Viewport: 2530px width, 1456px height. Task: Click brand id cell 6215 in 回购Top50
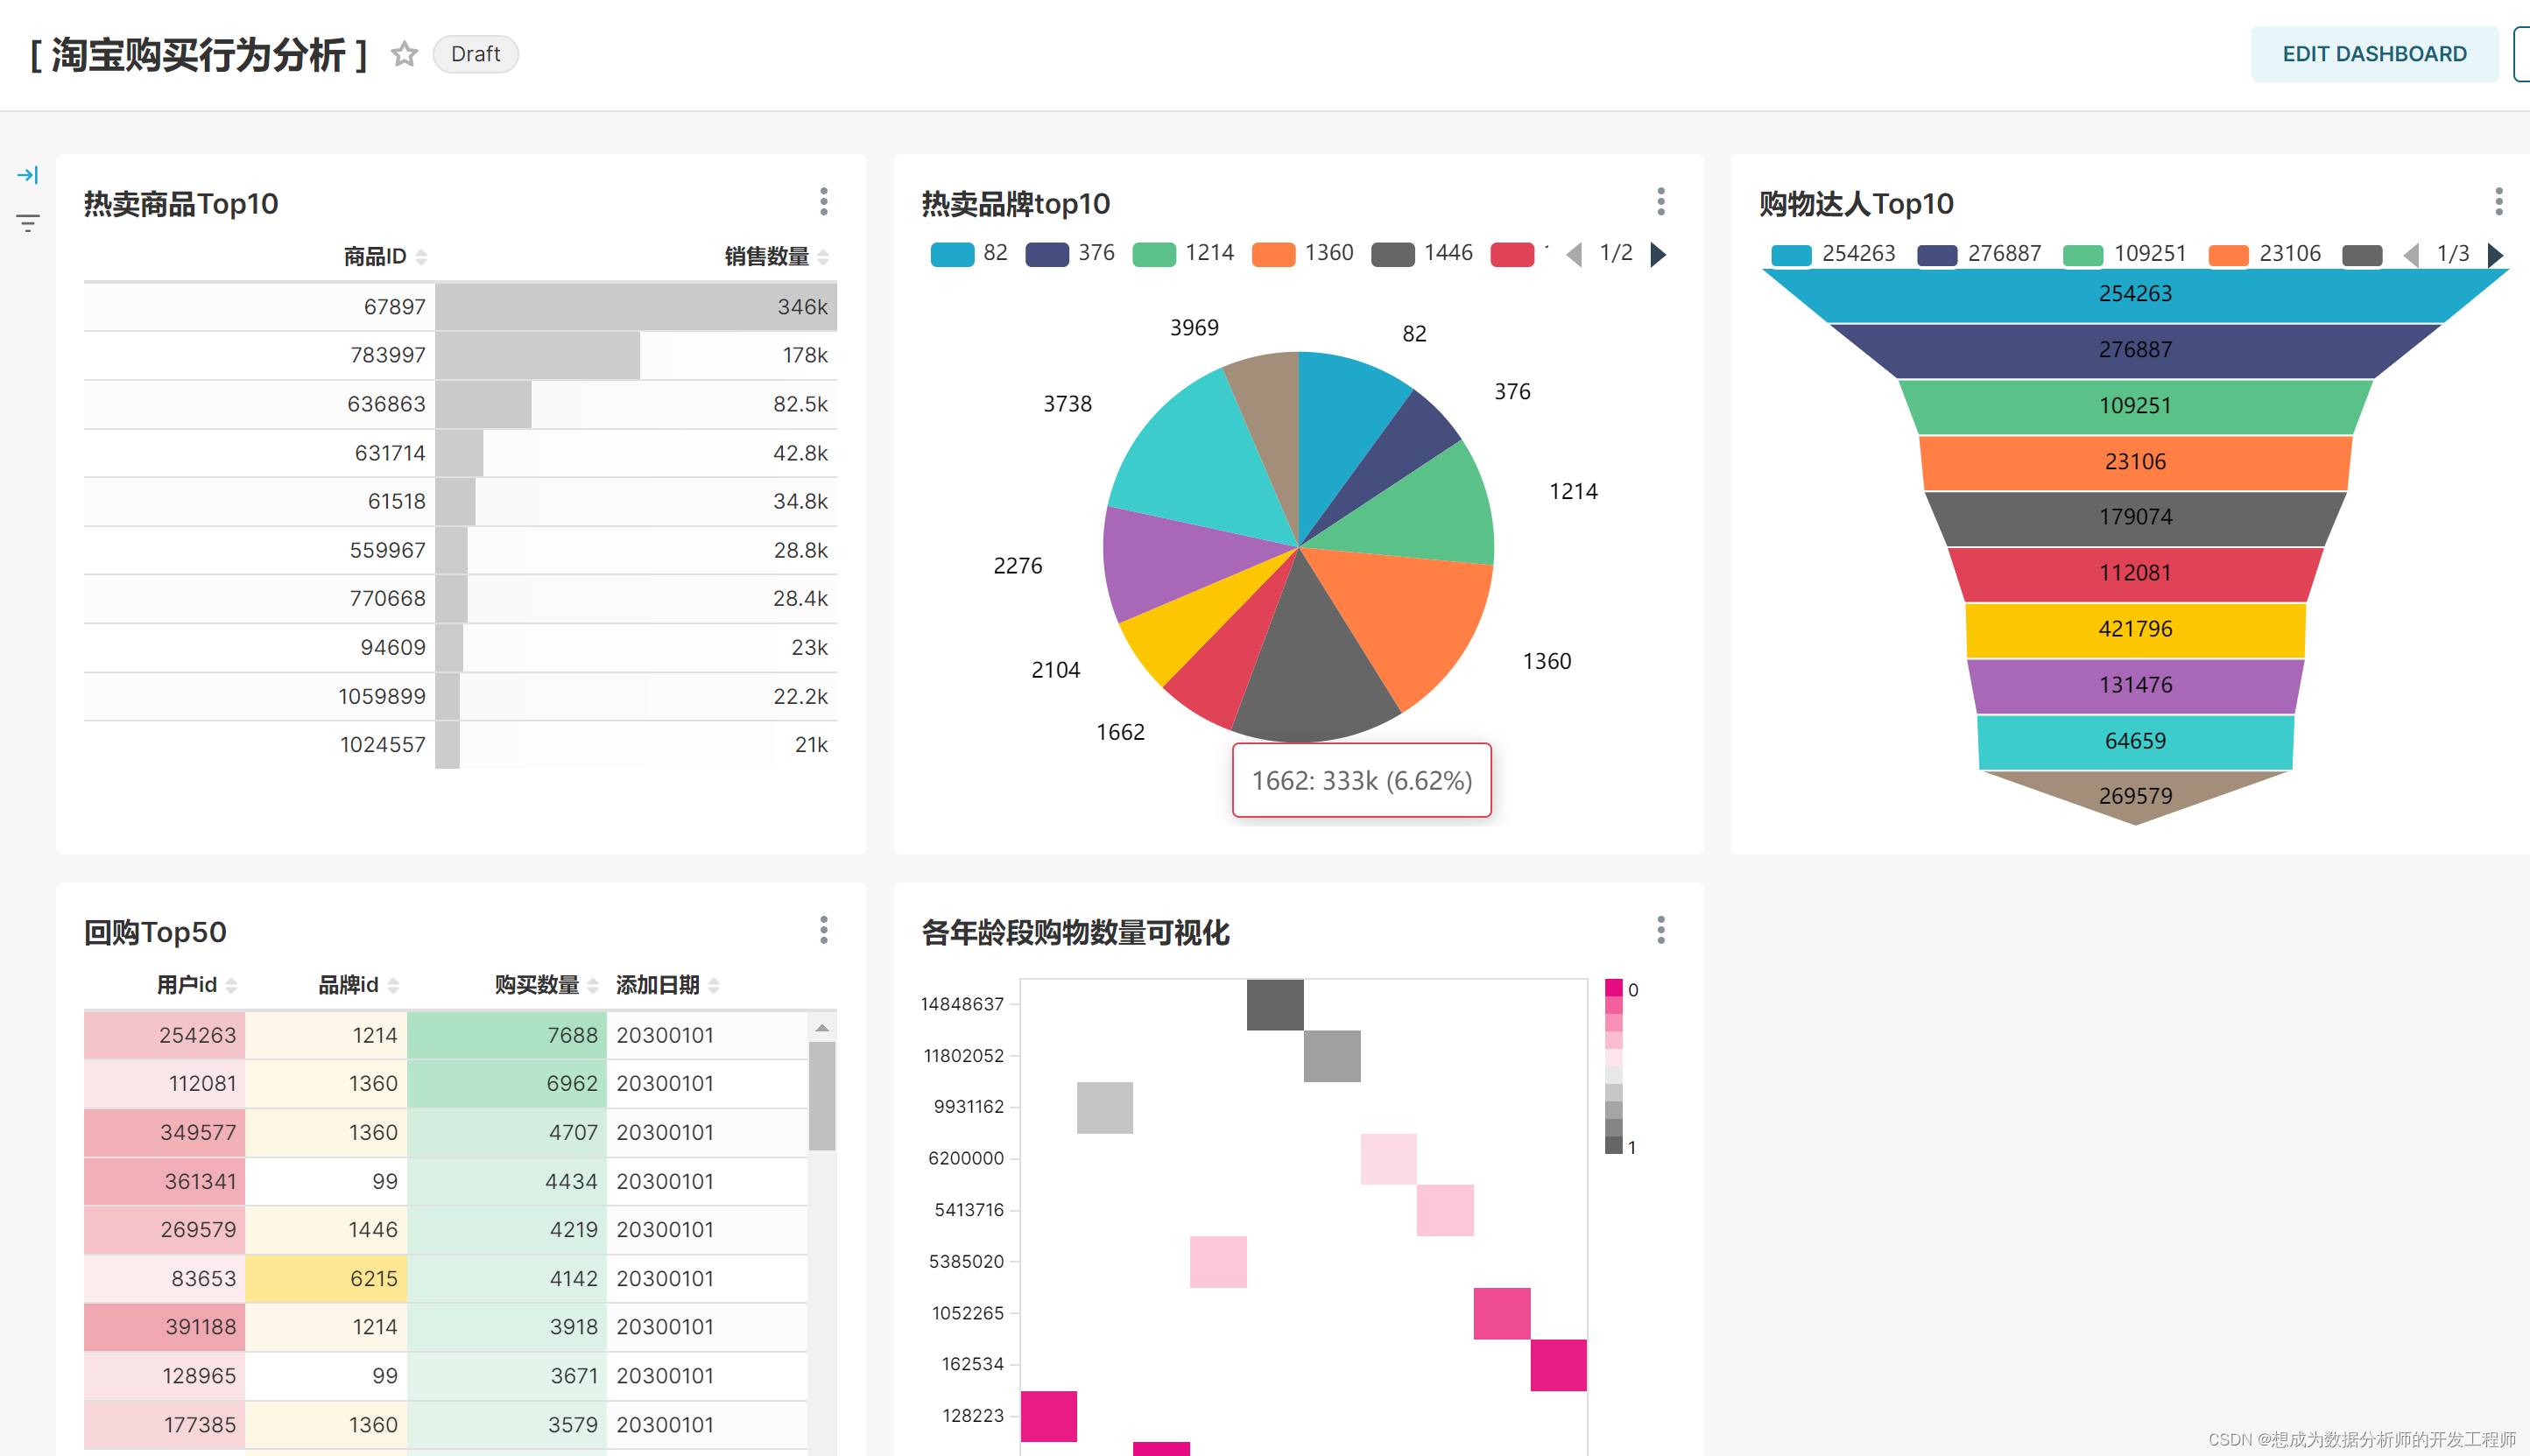(326, 1278)
